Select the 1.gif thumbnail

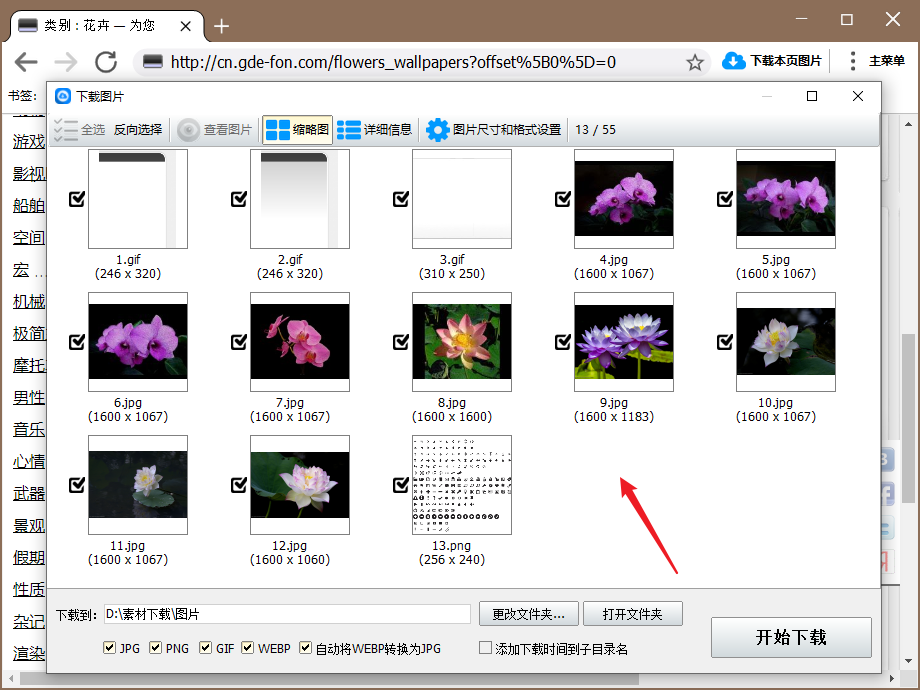pyautogui.click(x=138, y=199)
